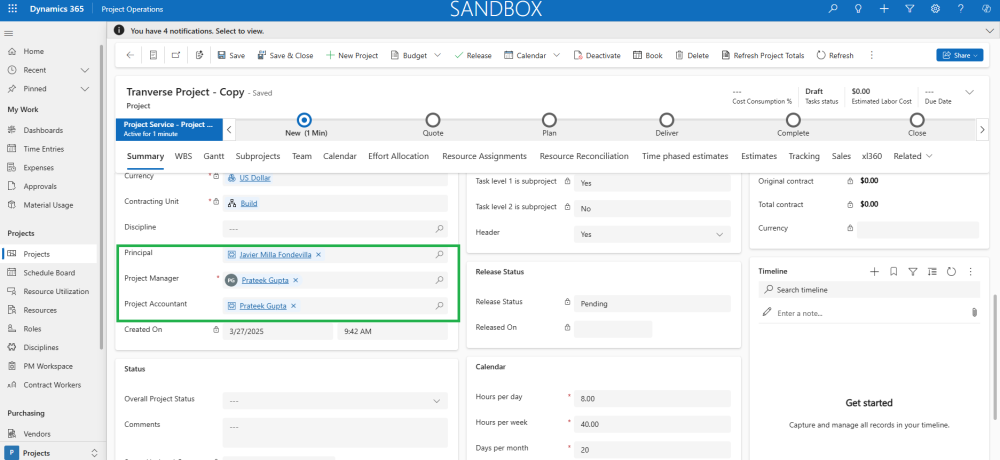Open the Settings gear icon
This screenshot has height=460, width=1000.
click(x=936, y=9)
